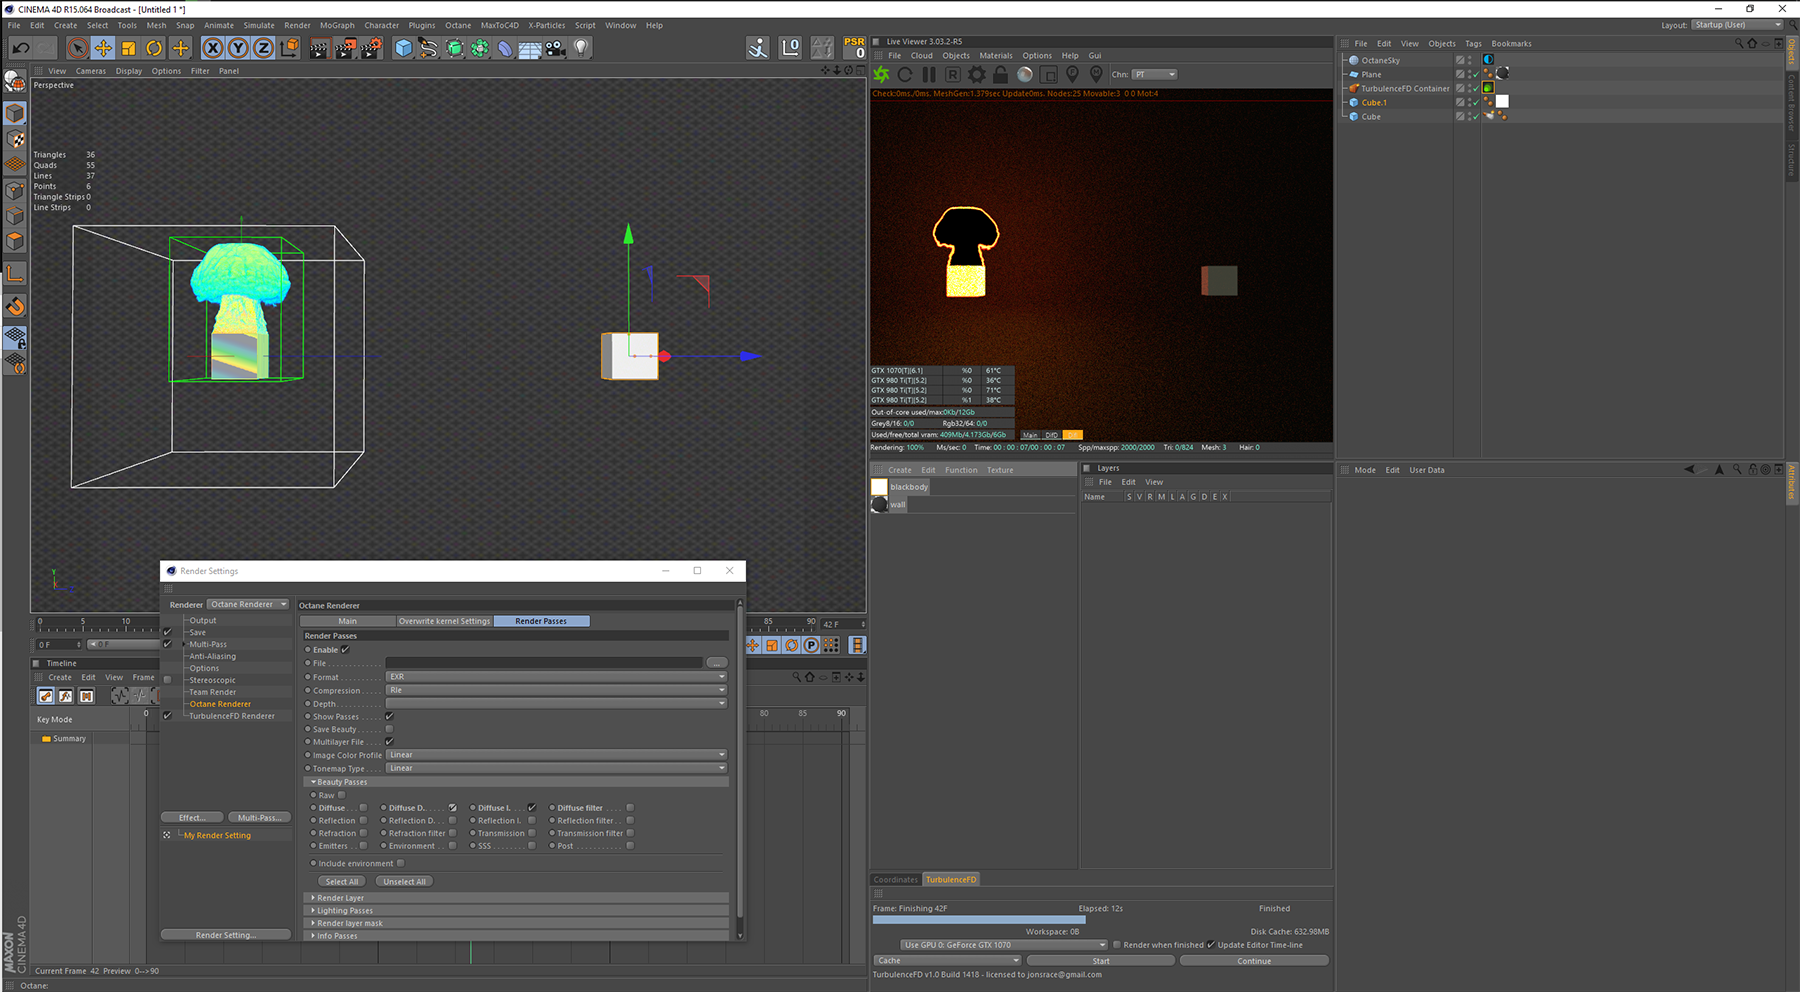Screen dimensions: 1800x992
Task: Check the Include environment option
Action: pos(400,863)
